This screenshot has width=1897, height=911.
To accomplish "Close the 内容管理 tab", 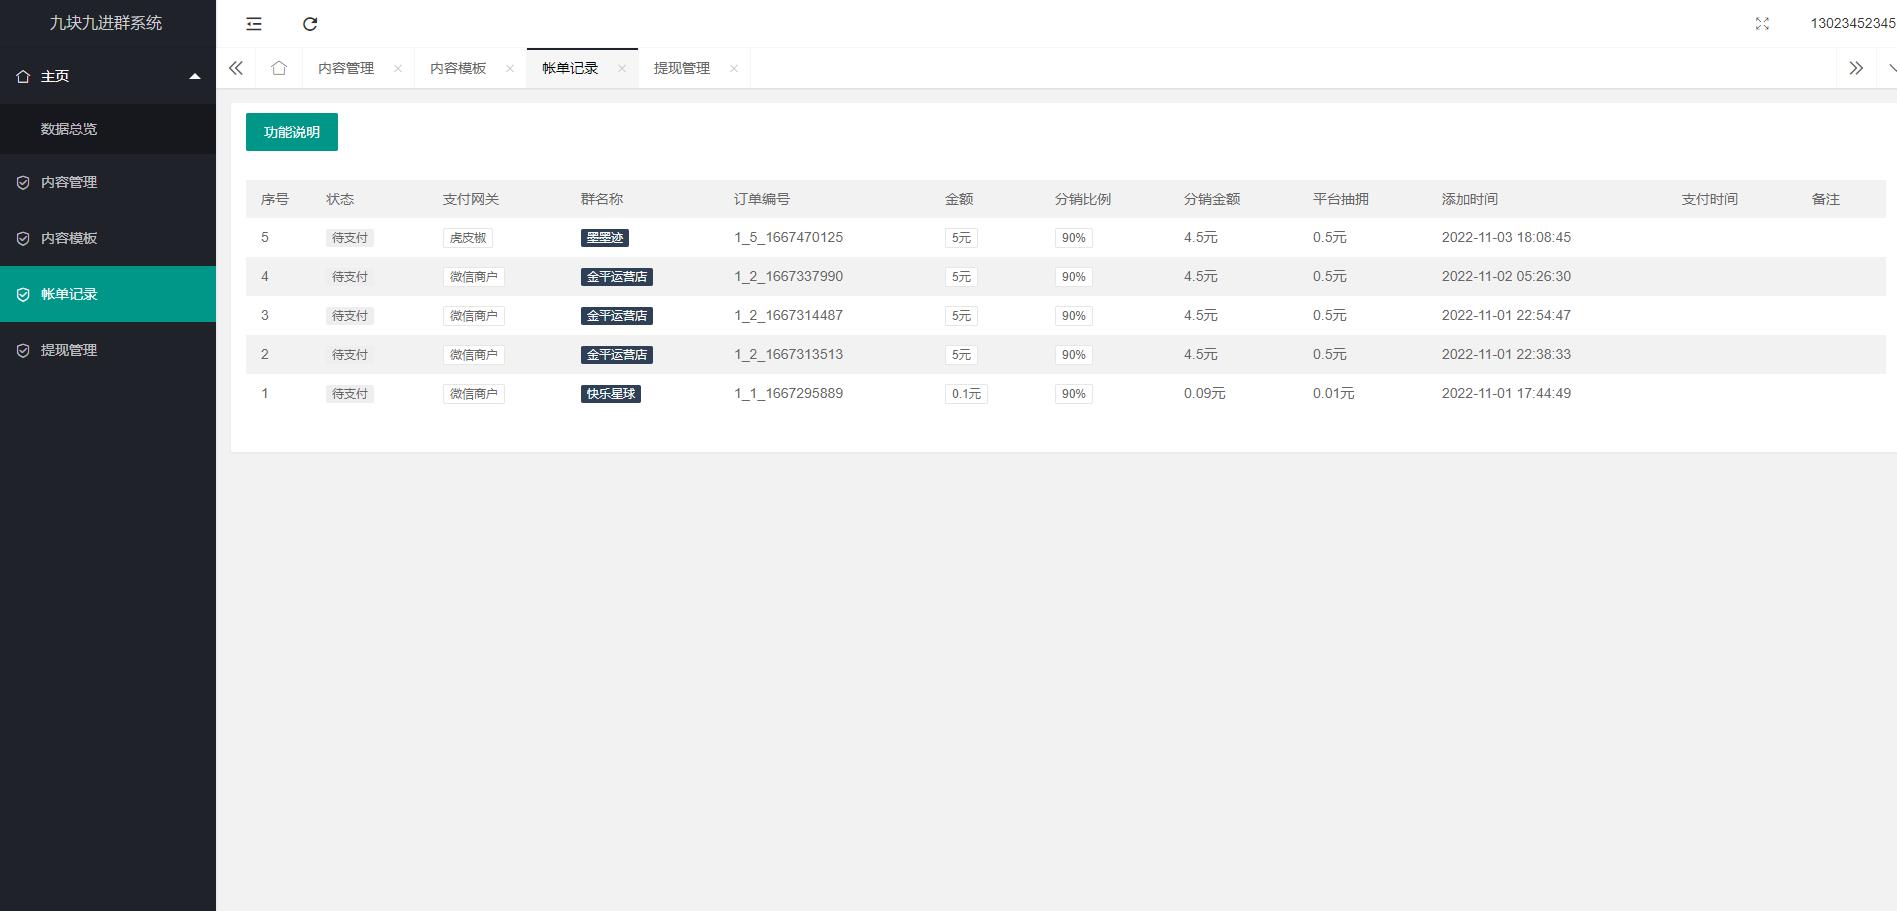I will pyautogui.click(x=398, y=69).
